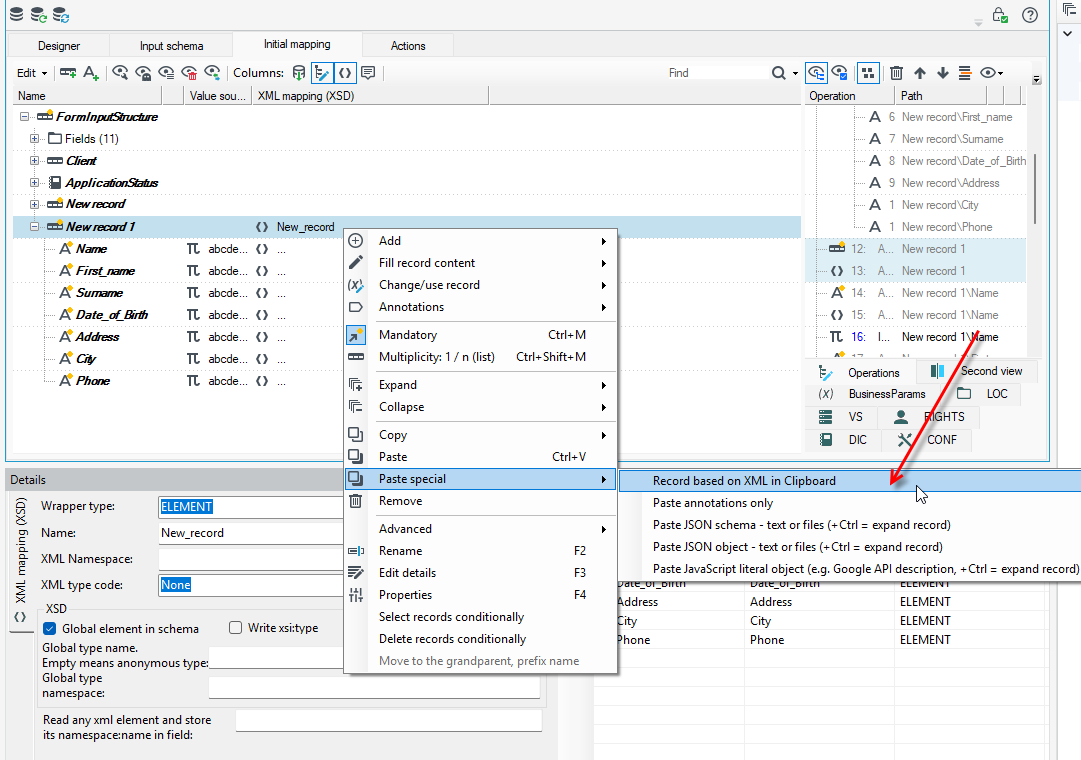The width and height of the screenshot is (1081, 760).
Task: Toggle the eye with tree view button
Action: click(x=816, y=72)
